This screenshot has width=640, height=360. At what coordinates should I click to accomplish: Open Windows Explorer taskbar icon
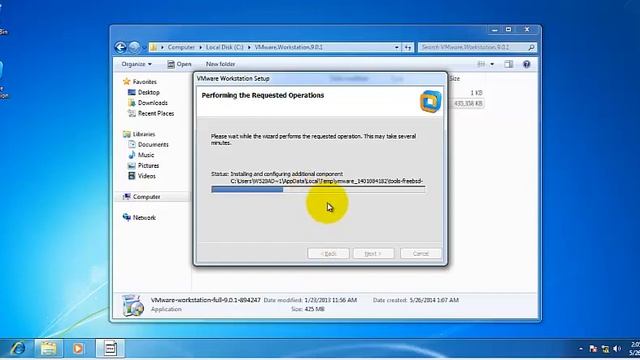click(x=49, y=348)
